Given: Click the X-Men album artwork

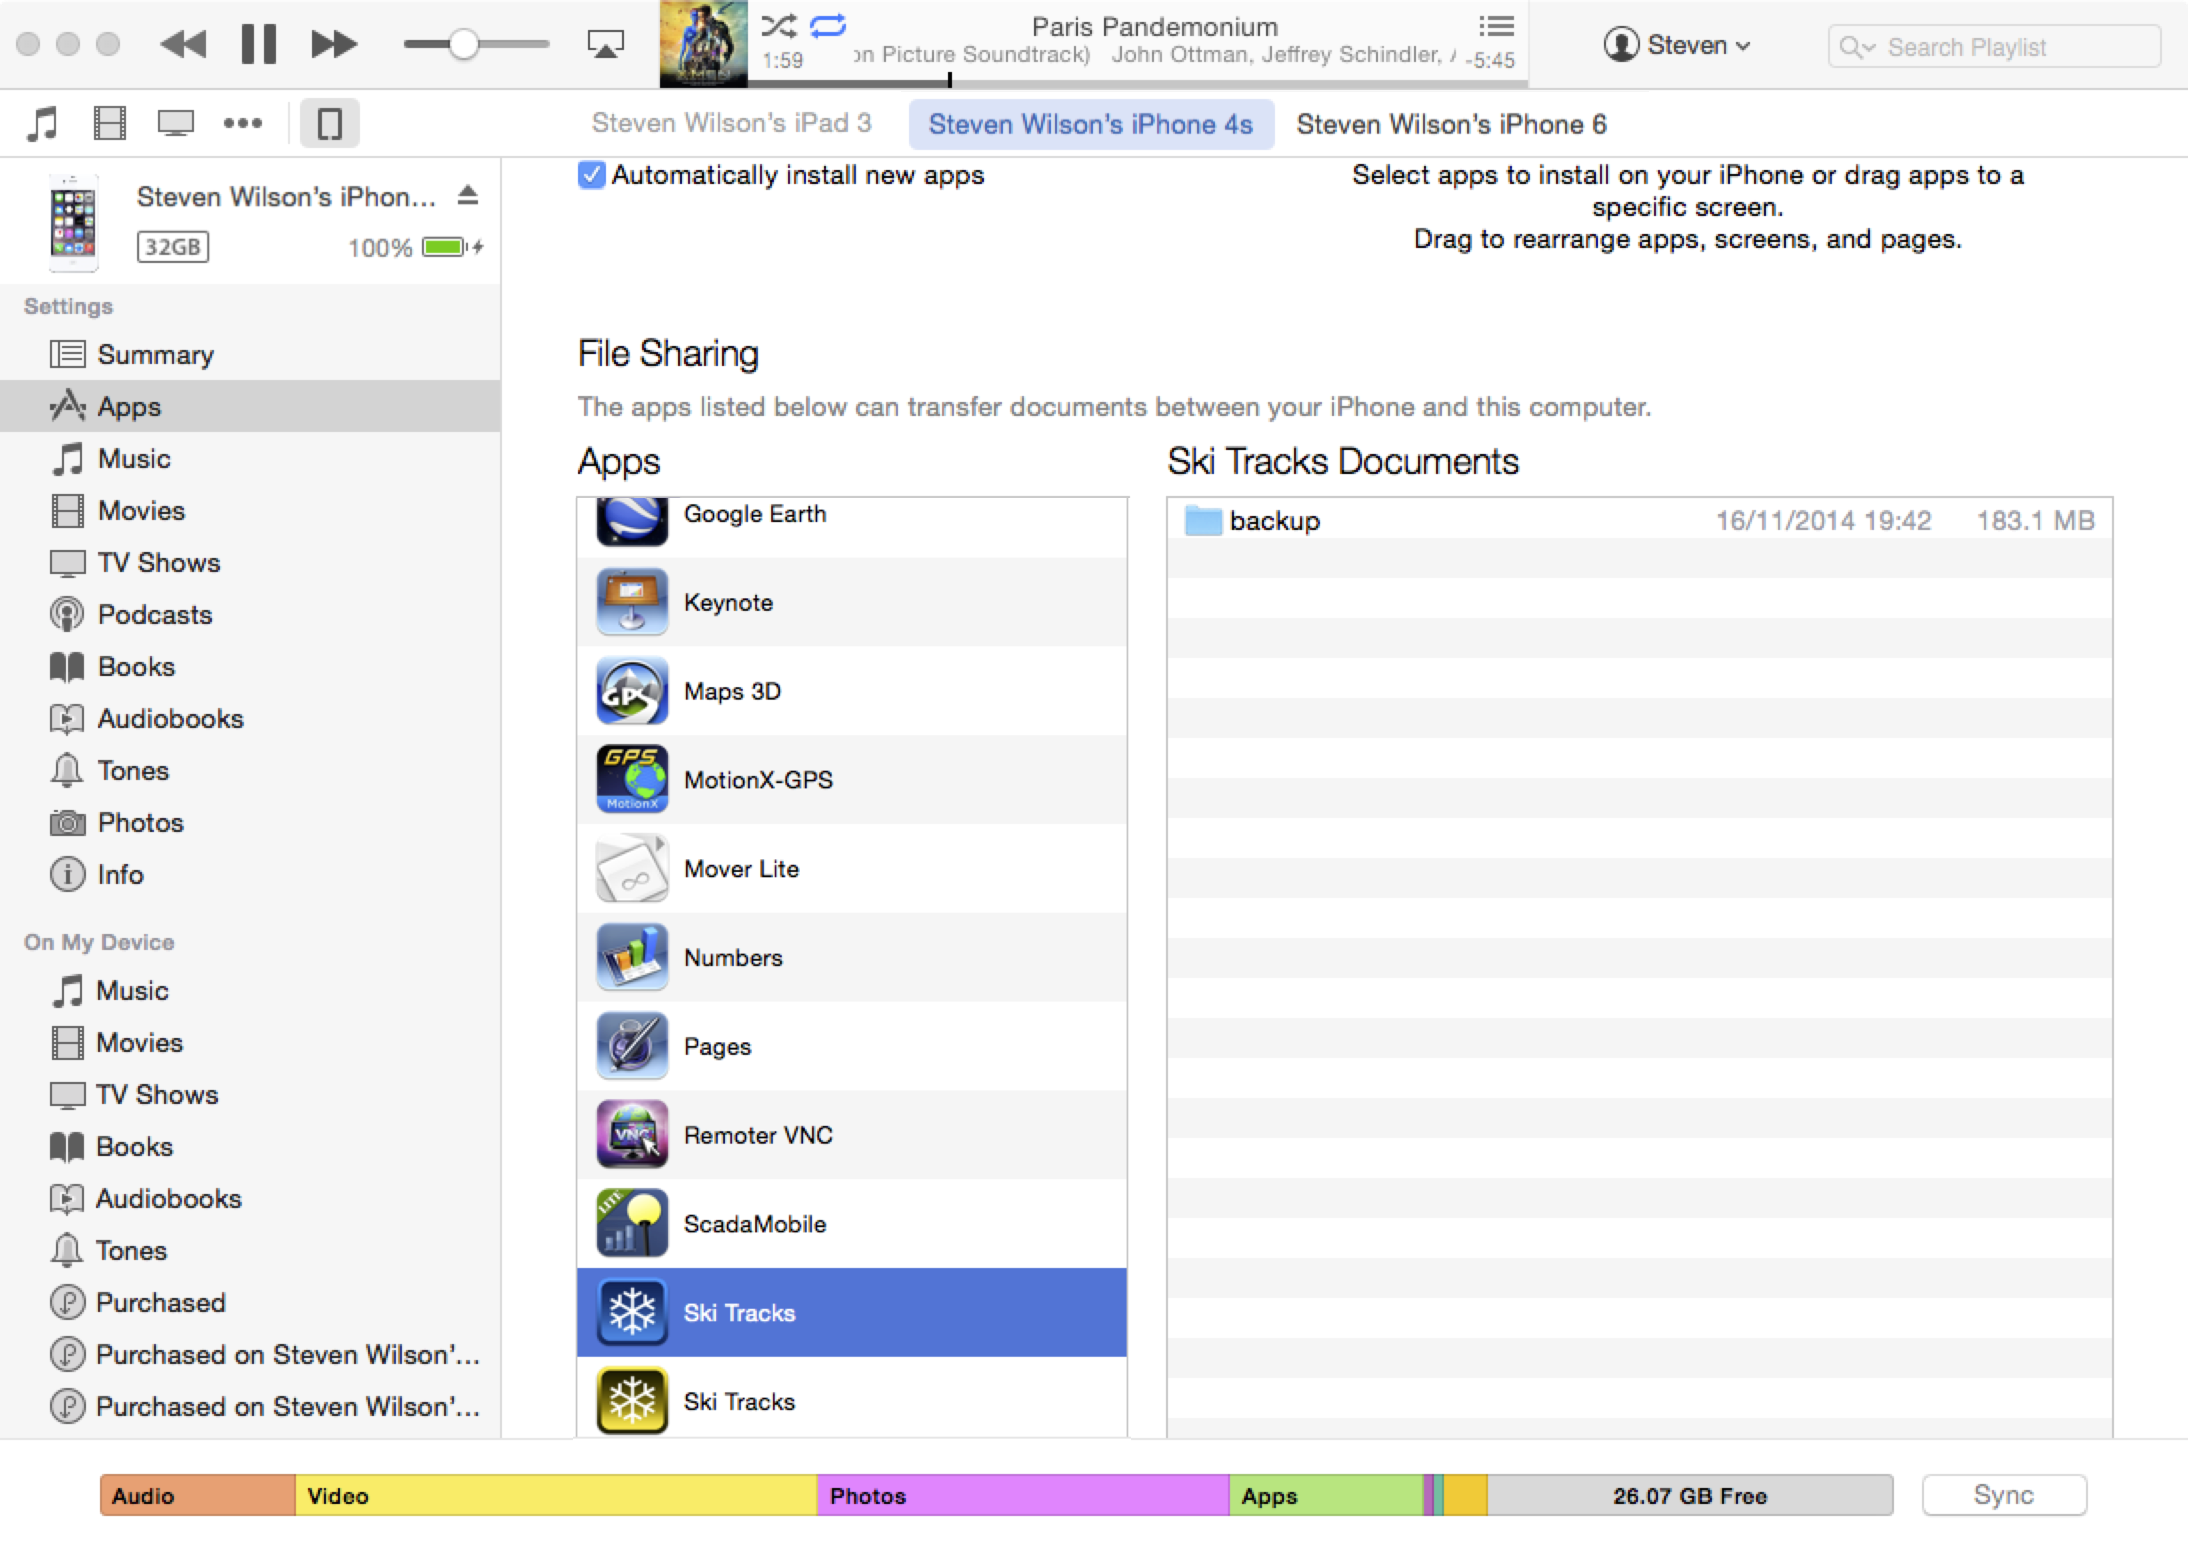Looking at the screenshot, I should click(704, 44).
